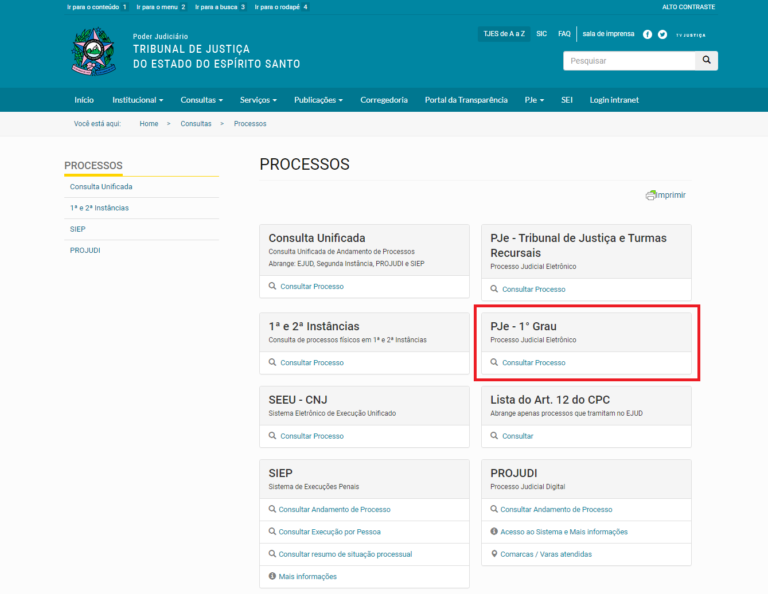
Task: Open PROJUDI in left sidebar
Action: click(85, 250)
